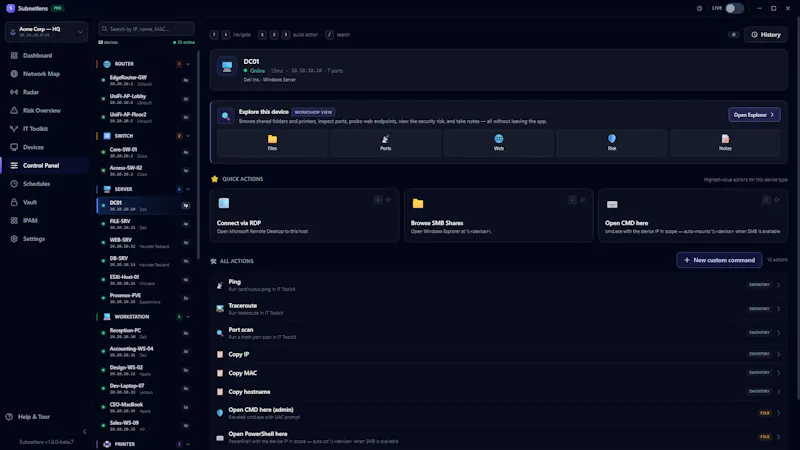Open the Acme Corp — HQ network dropdown

[46, 32]
